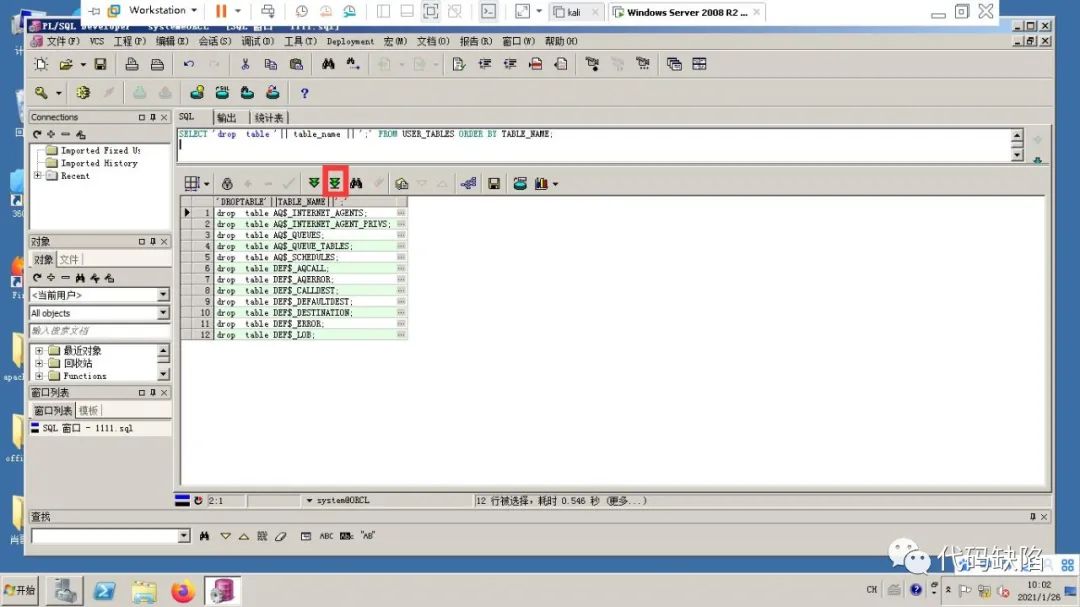Expand the Recent connections tree node
The width and height of the screenshot is (1080, 607).
(38, 176)
